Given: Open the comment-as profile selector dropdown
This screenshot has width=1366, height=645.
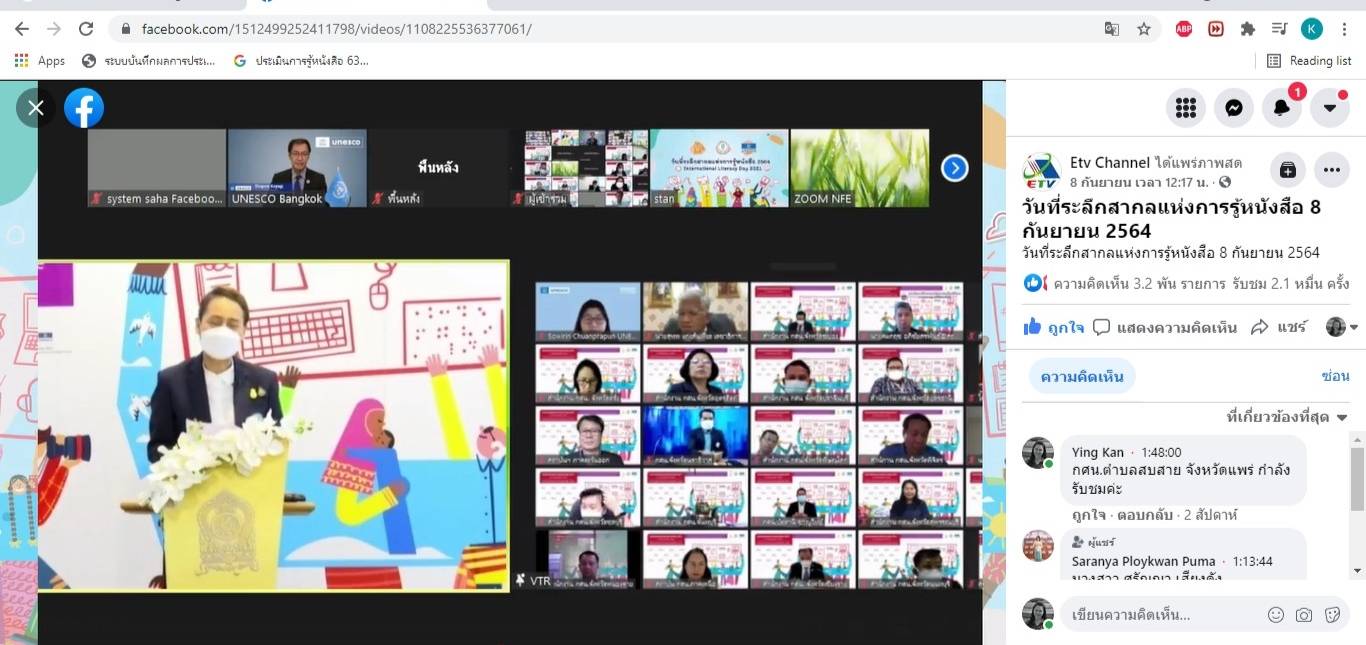Looking at the screenshot, I should [1342, 327].
